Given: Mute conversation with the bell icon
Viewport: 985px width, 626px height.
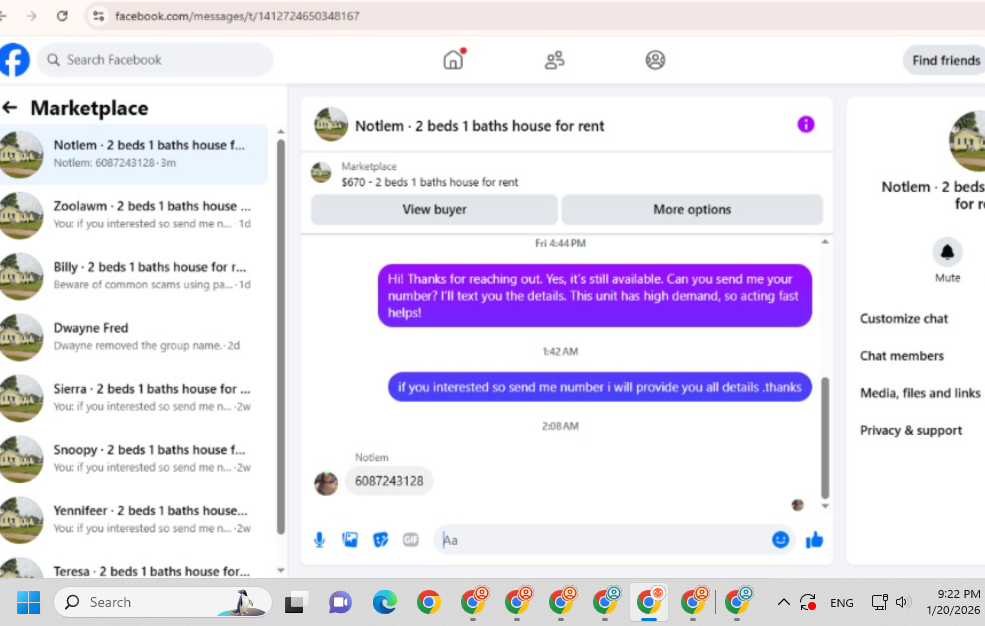Looking at the screenshot, I should (947, 252).
